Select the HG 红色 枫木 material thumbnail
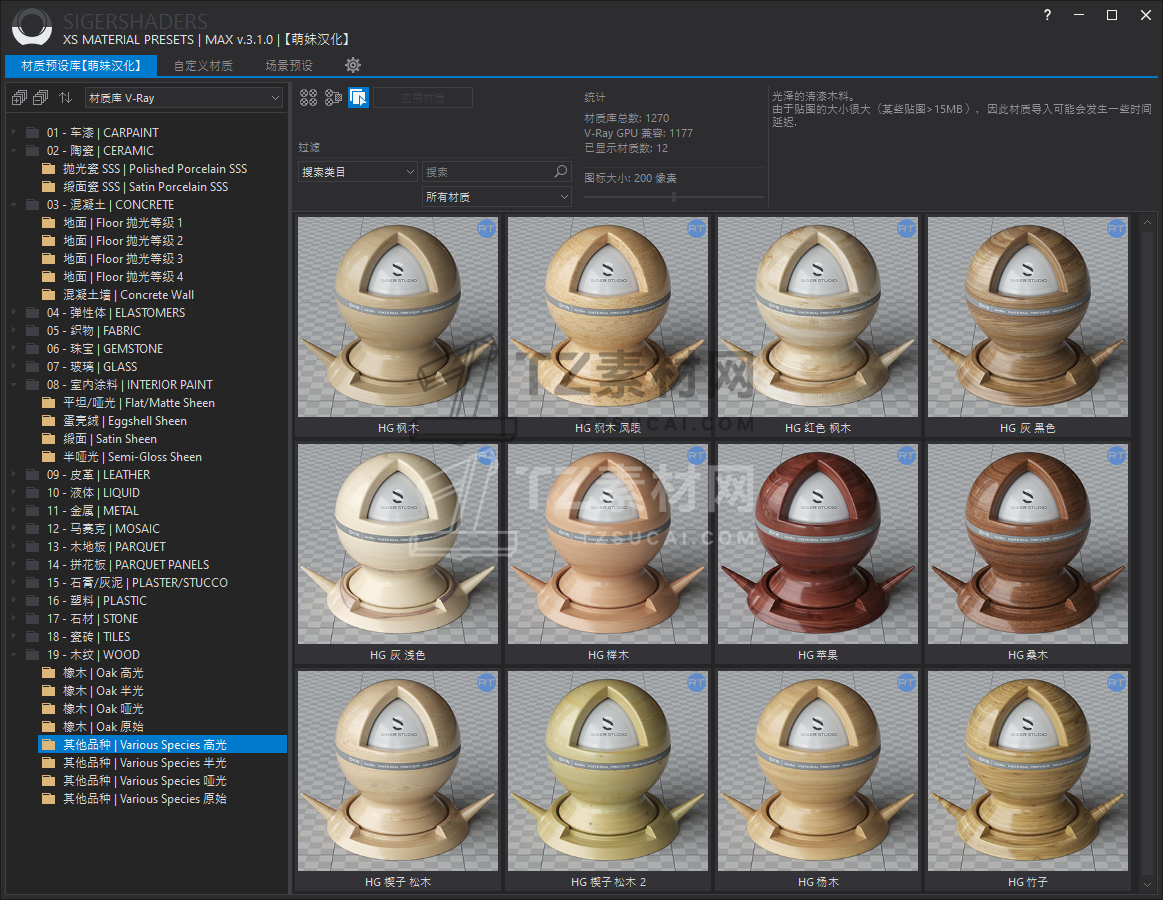 (x=817, y=317)
